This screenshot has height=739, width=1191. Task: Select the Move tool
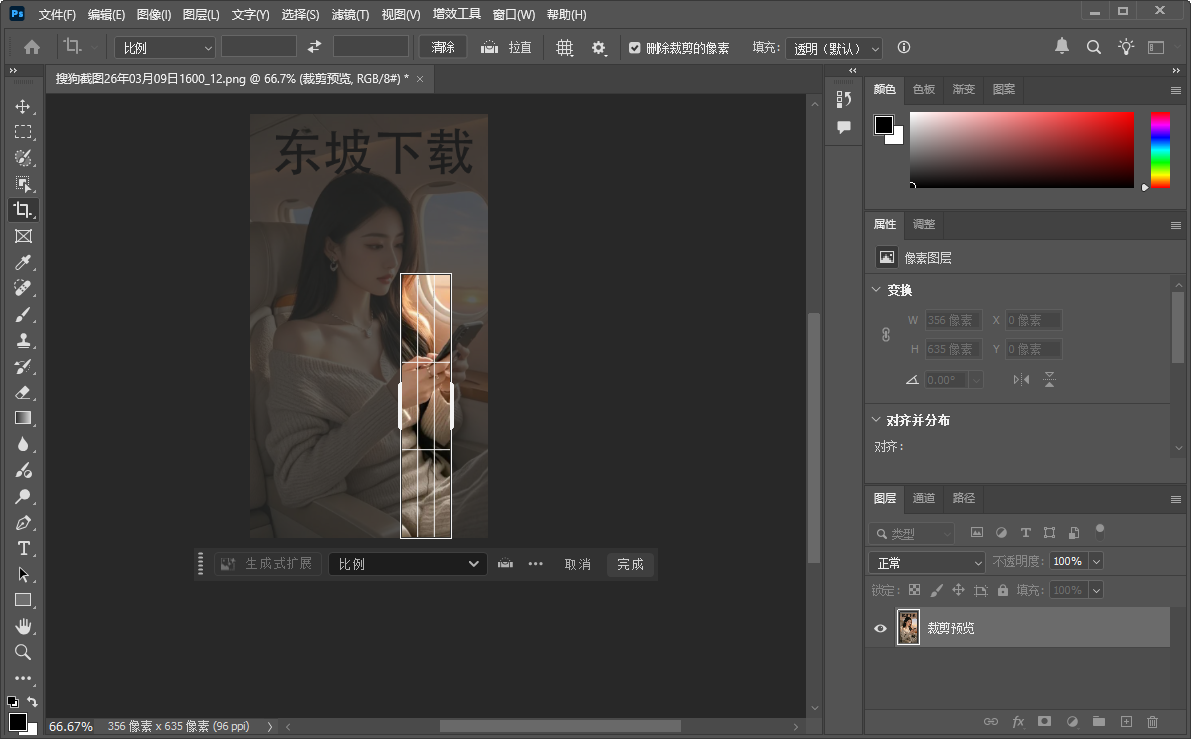24,106
